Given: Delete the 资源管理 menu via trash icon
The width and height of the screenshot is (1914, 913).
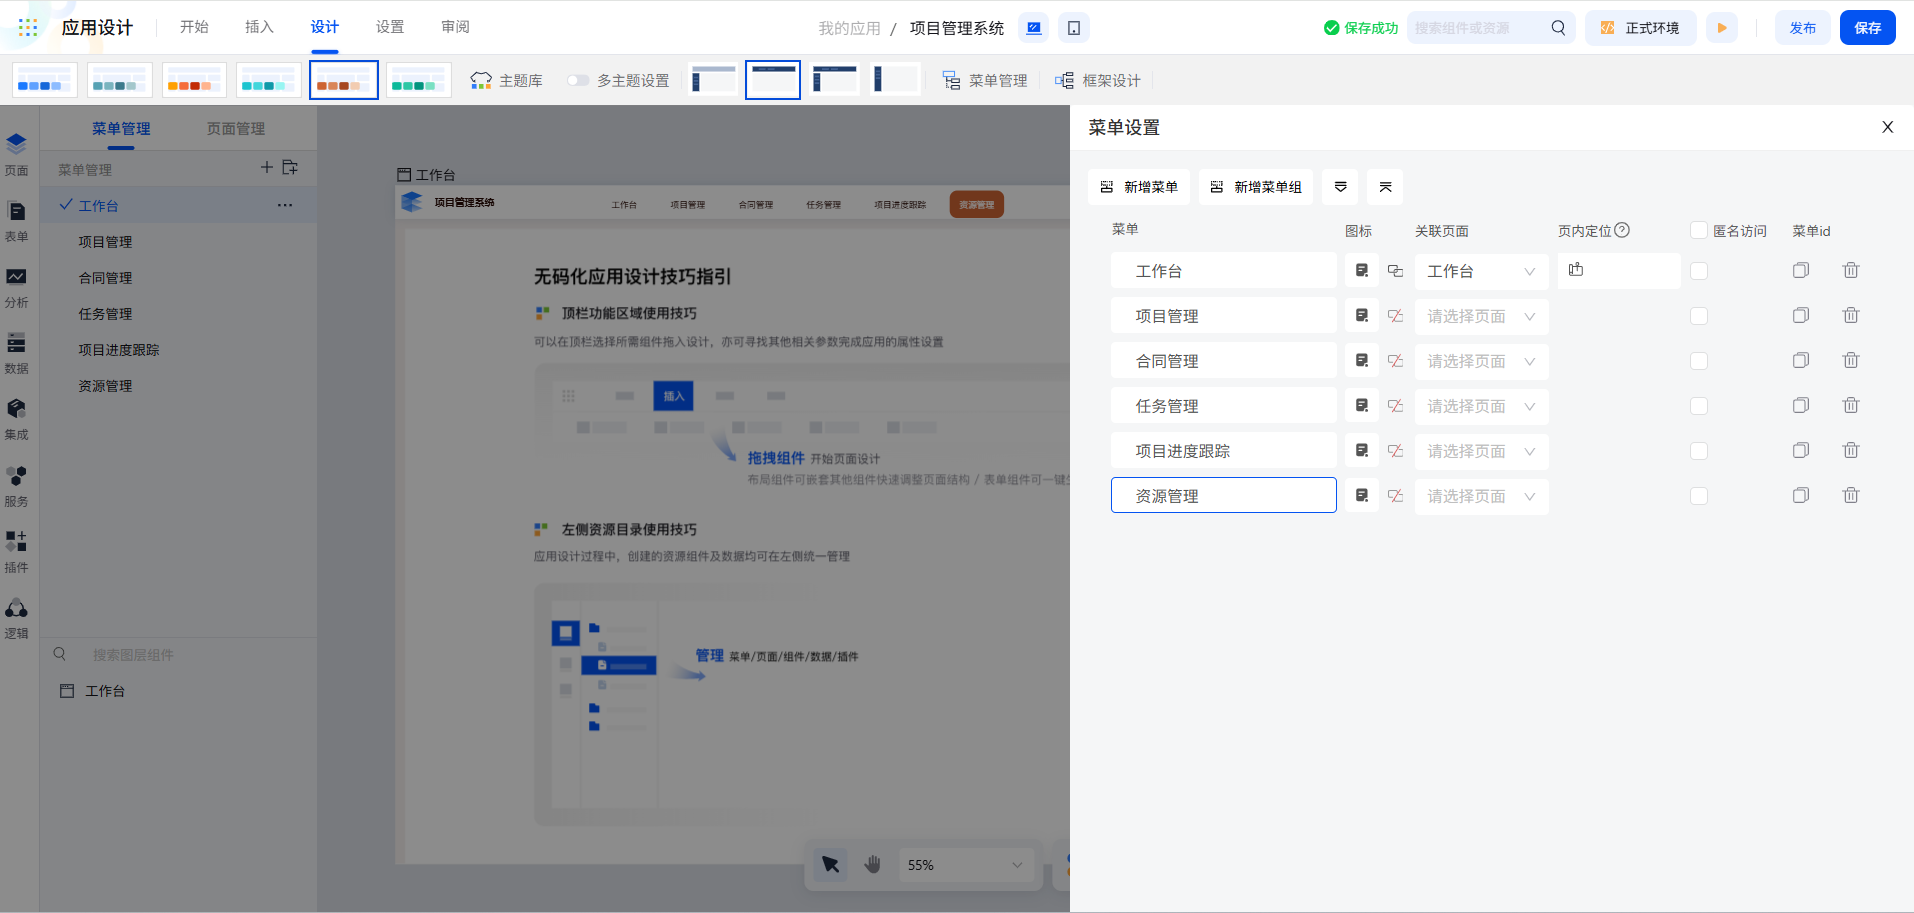Looking at the screenshot, I should tap(1850, 495).
